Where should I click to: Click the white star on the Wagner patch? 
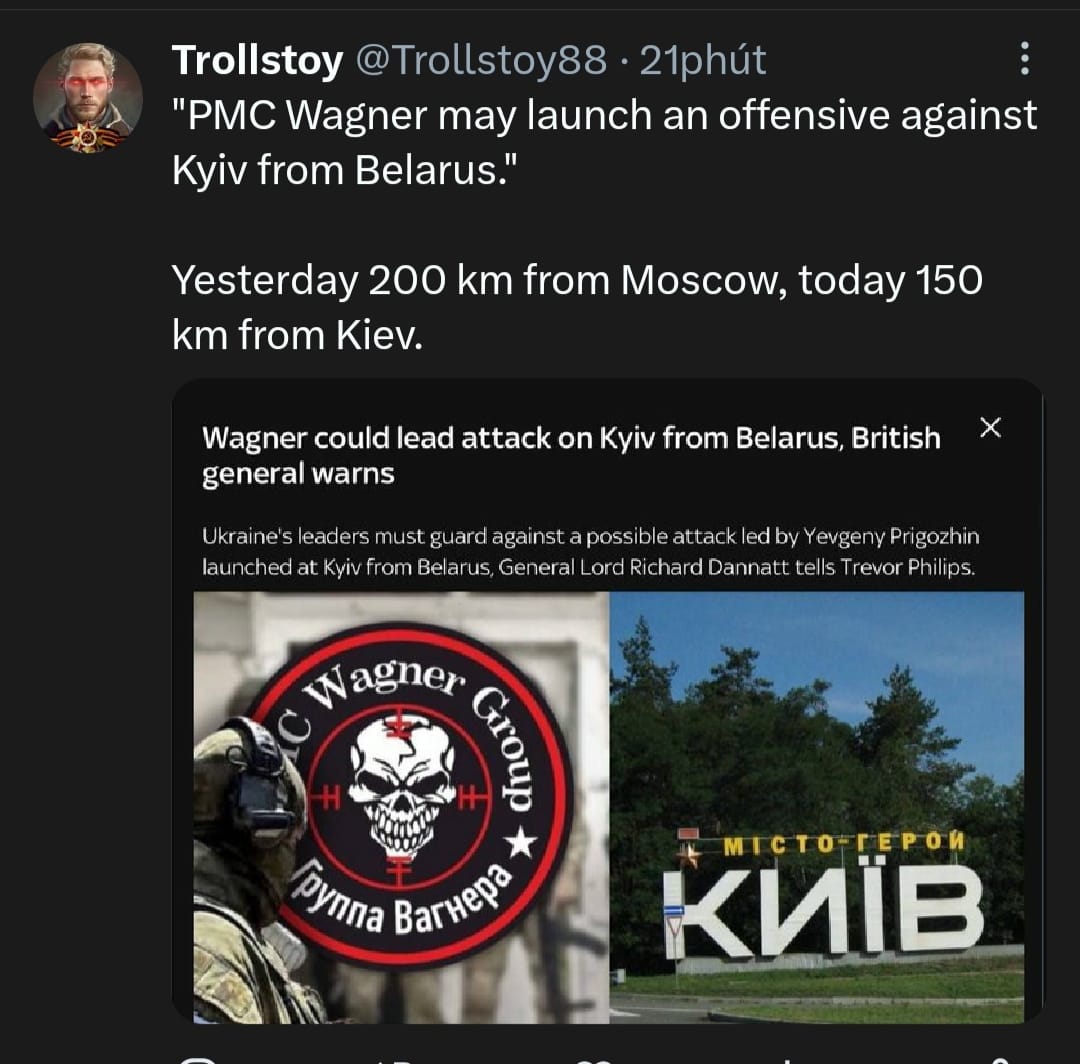(521, 844)
